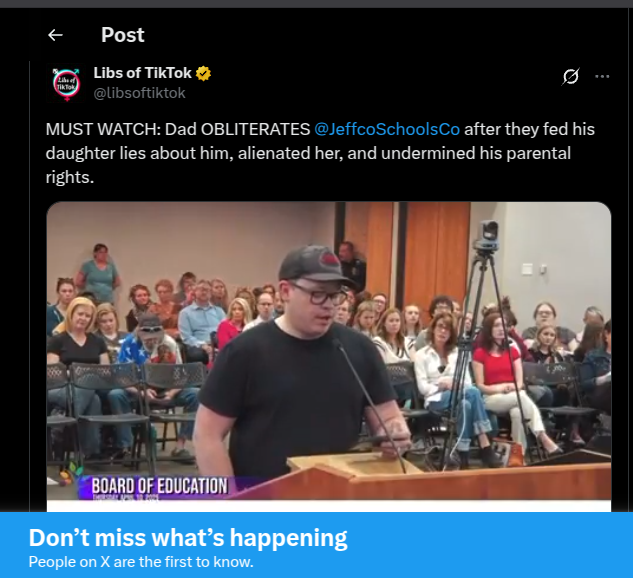Screen dimensions: 633x578
Task: Open the Libs of TikTok display name
Action: pyautogui.click(x=143, y=73)
